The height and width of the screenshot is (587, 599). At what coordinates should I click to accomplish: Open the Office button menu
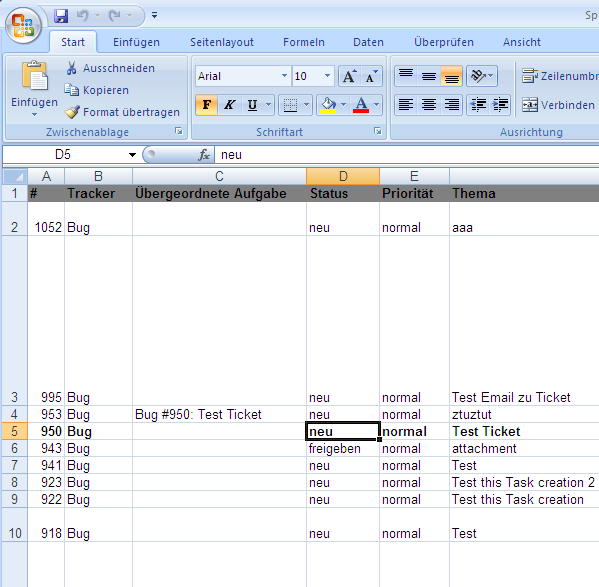click(23, 26)
